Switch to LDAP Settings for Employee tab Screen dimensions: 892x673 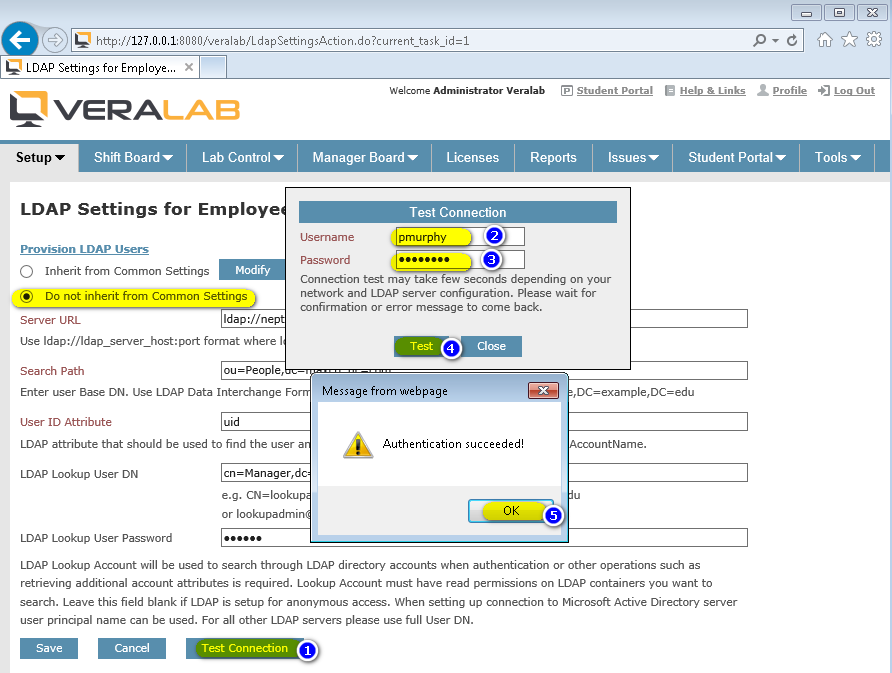pos(100,67)
